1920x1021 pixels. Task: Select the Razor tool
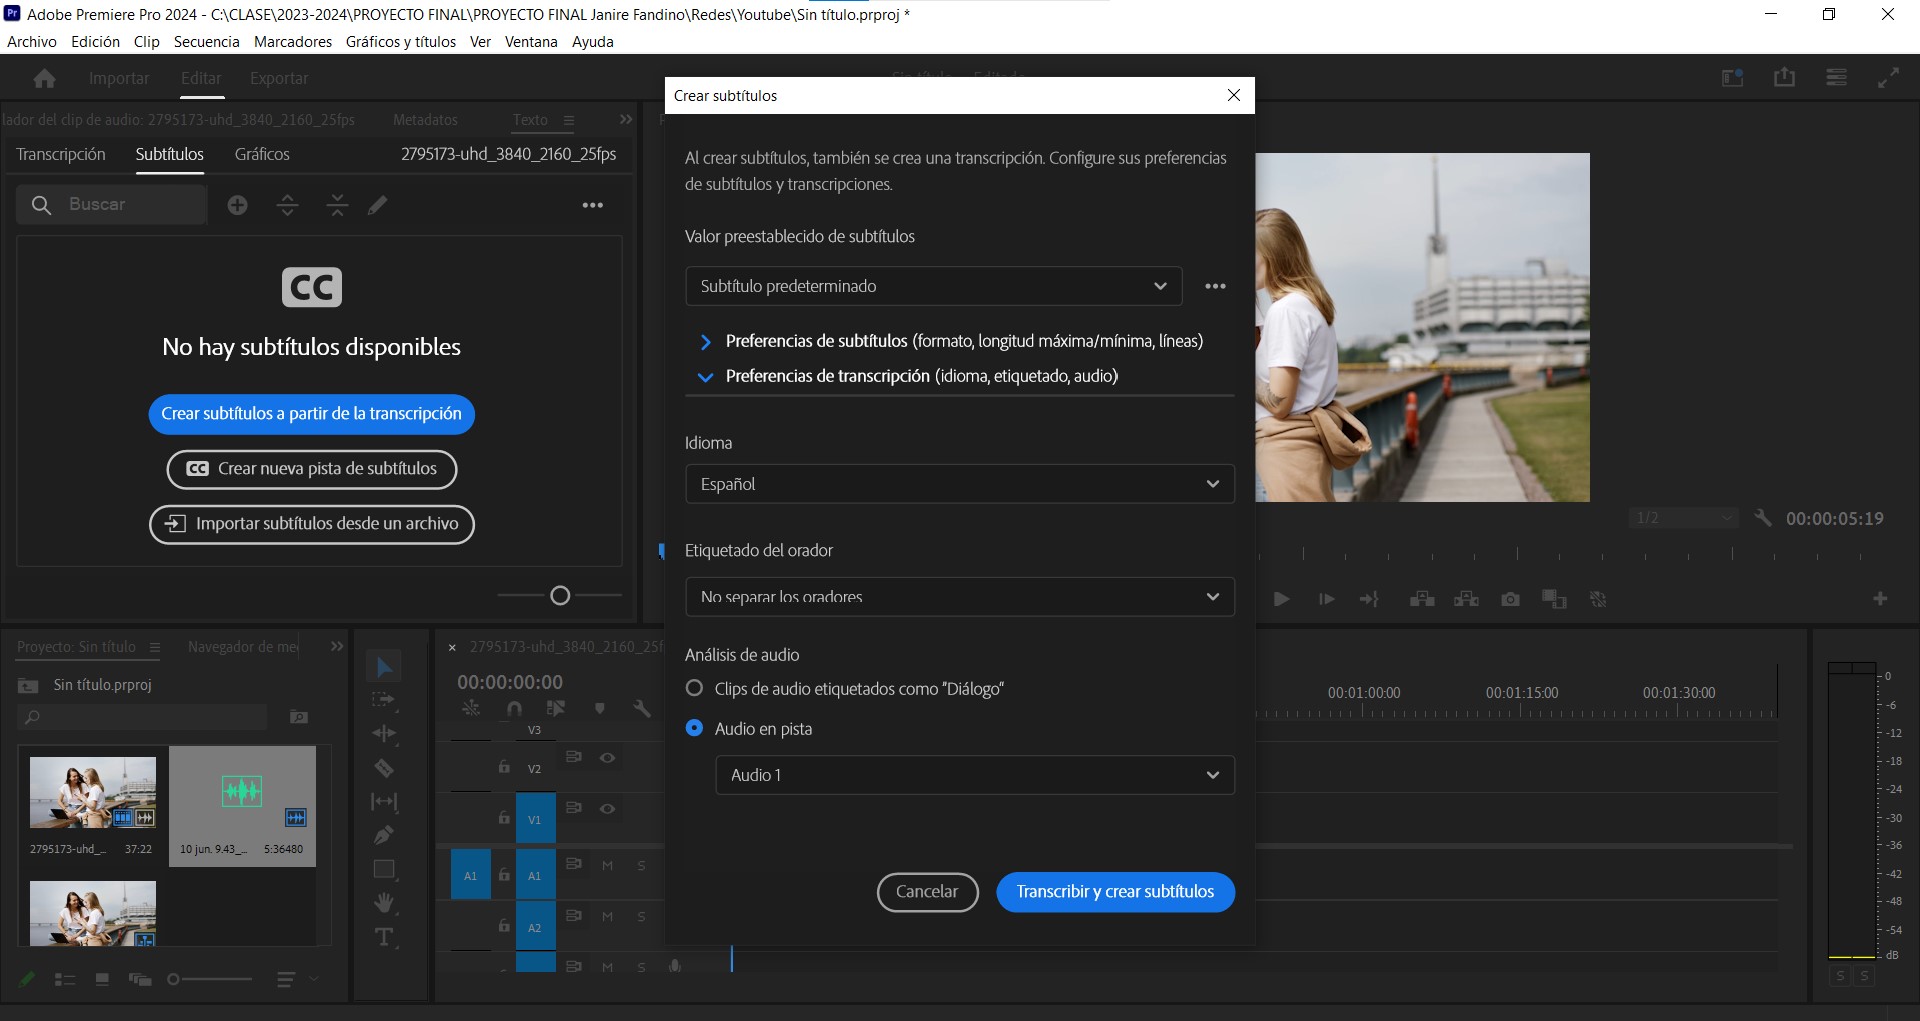pos(384,768)
